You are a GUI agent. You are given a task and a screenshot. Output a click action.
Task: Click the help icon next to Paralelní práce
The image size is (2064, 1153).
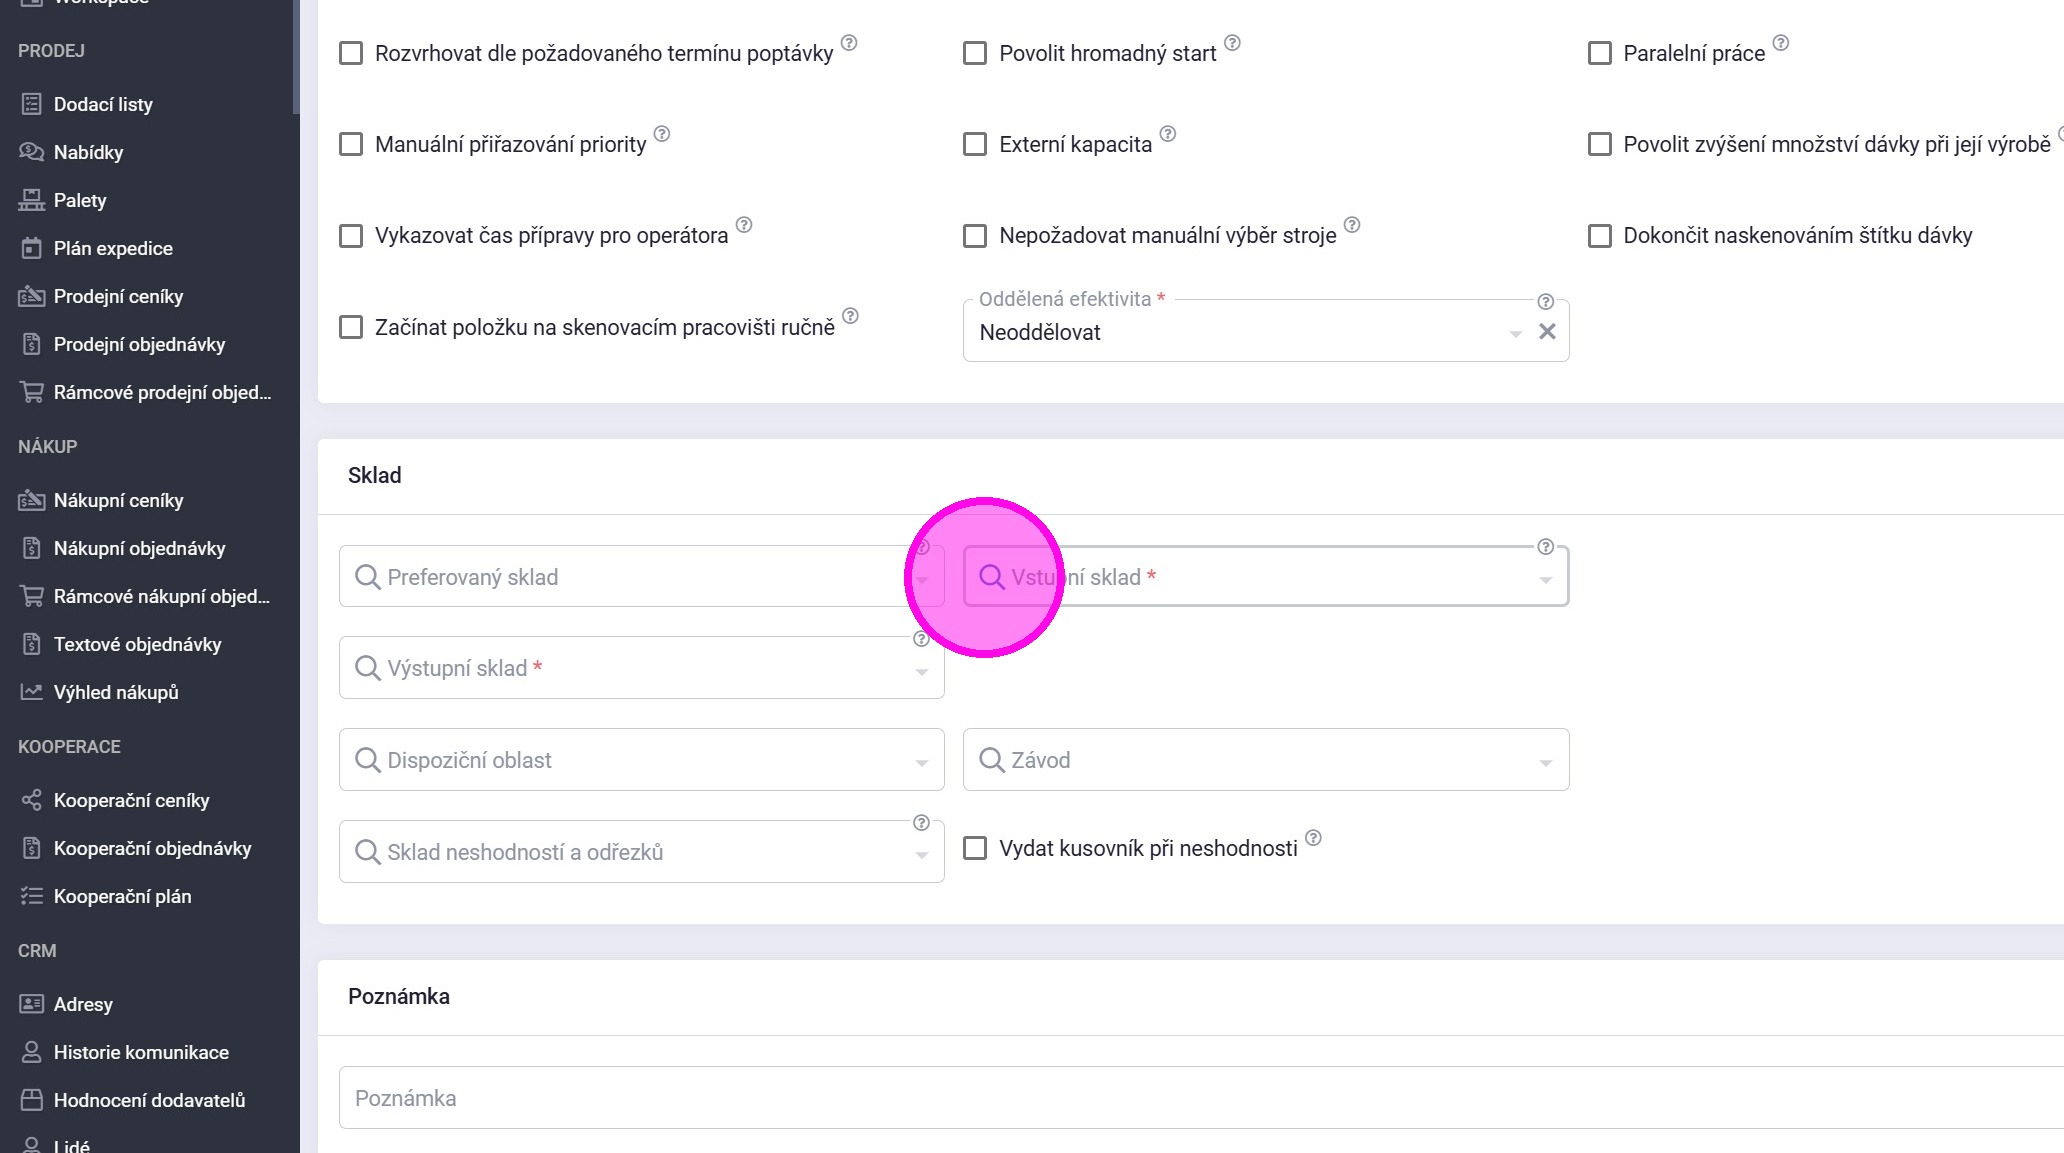click(1780, 43)
